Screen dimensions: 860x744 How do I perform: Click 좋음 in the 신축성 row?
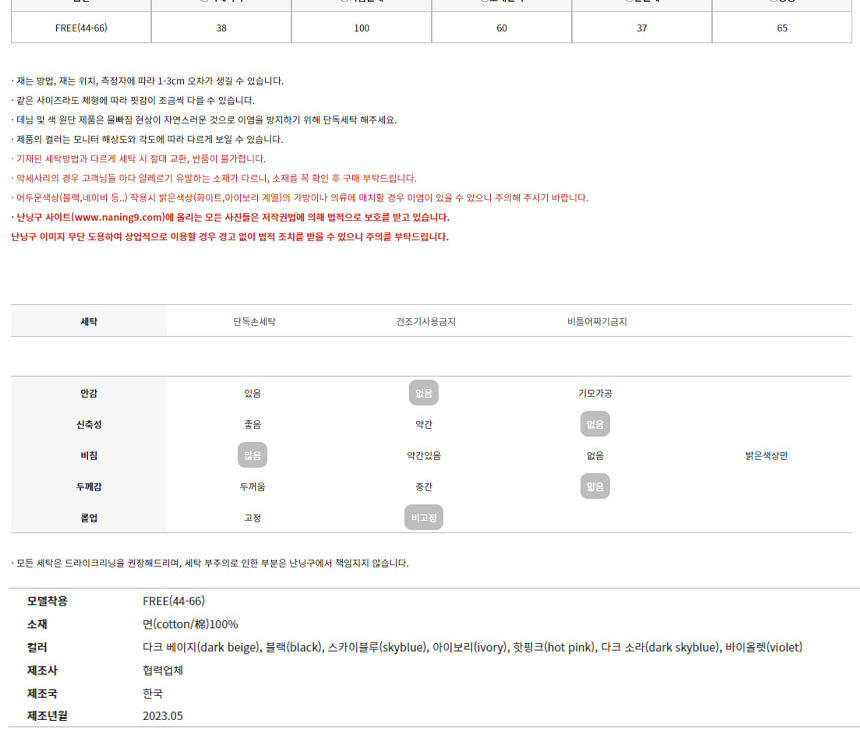[252, 425]
